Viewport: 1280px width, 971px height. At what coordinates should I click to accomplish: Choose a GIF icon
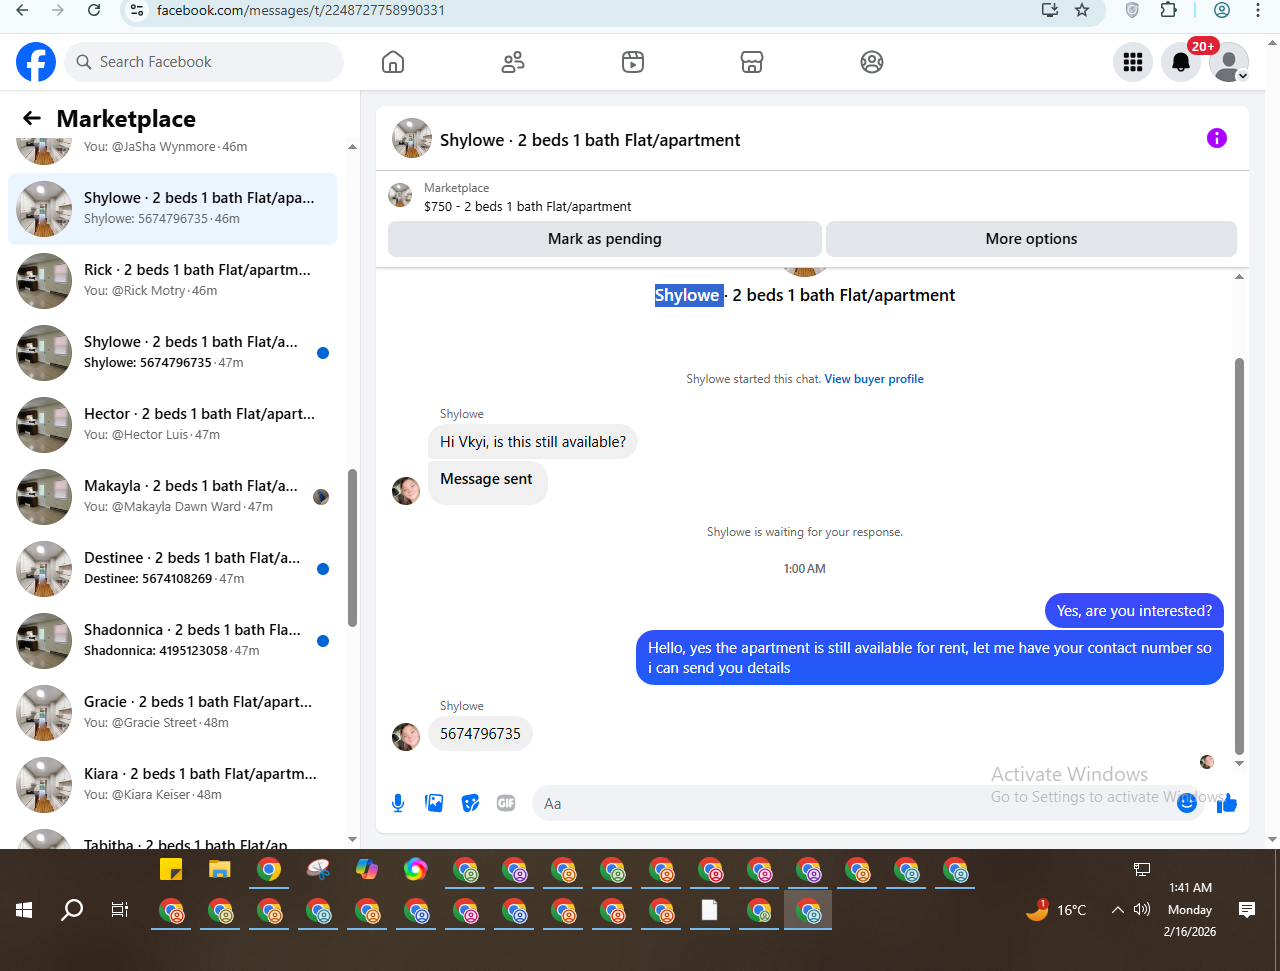coord(506,803)
